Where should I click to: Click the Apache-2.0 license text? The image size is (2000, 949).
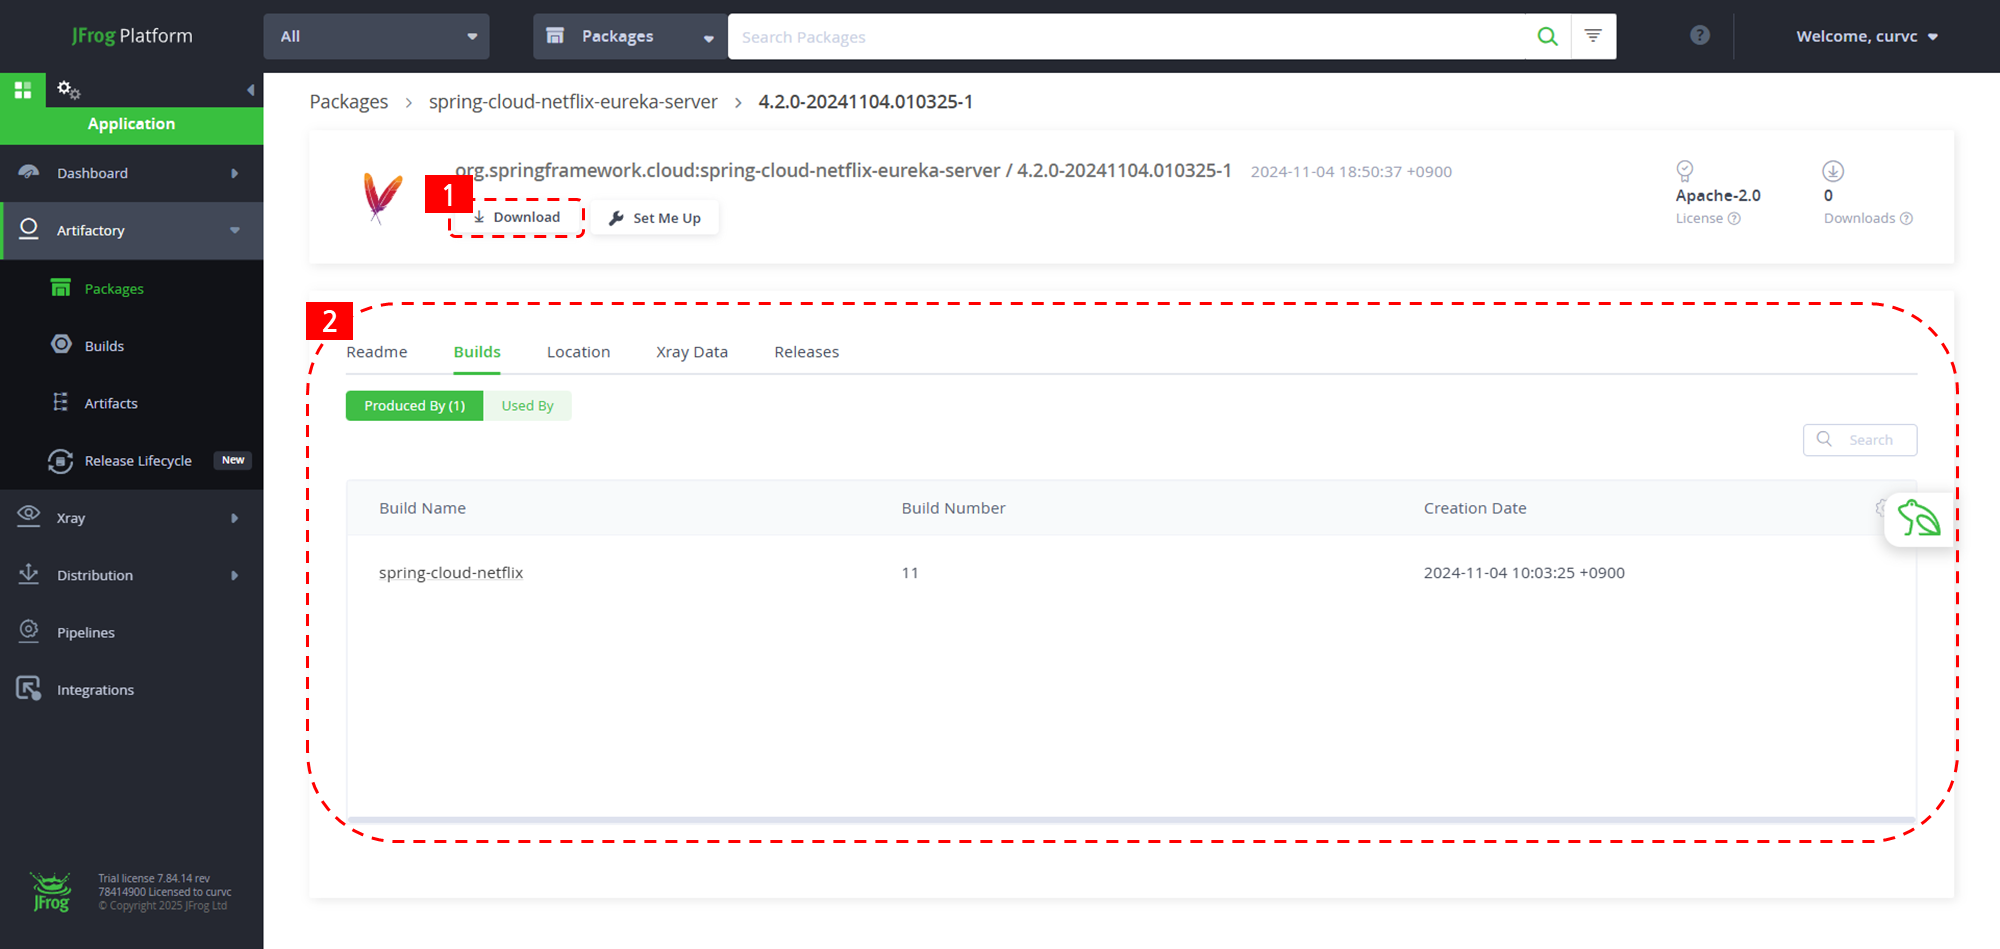[x=1718, y=196]
